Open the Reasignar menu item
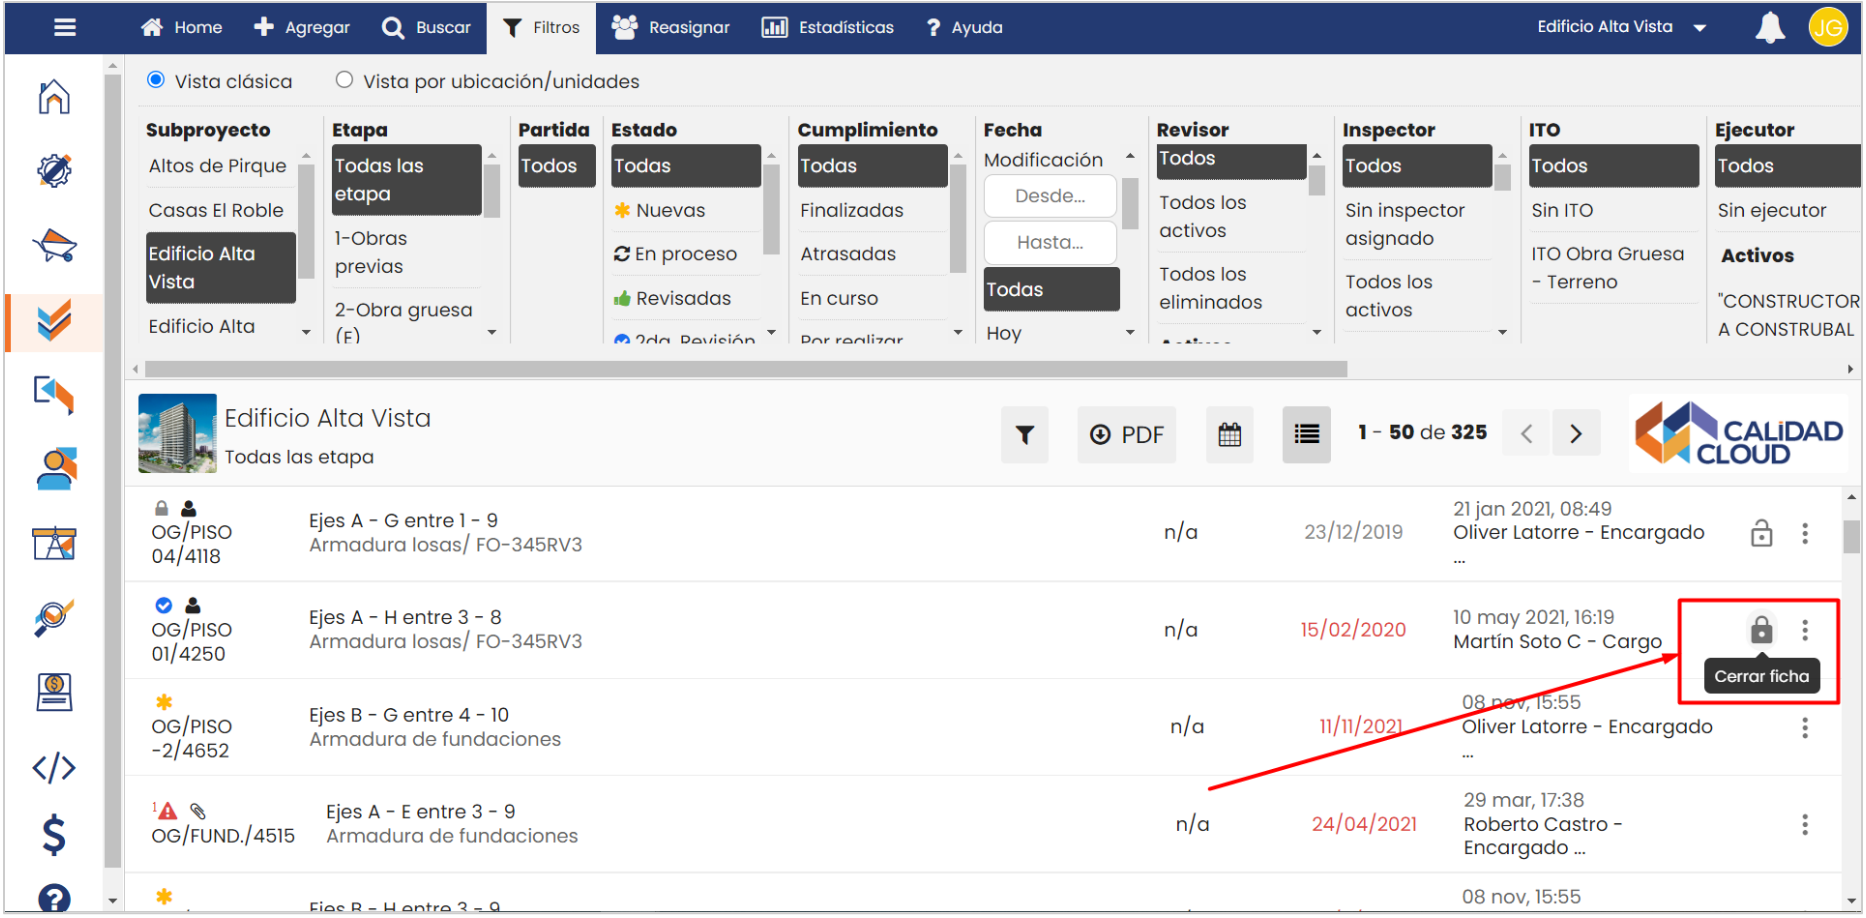 point(671,27)
